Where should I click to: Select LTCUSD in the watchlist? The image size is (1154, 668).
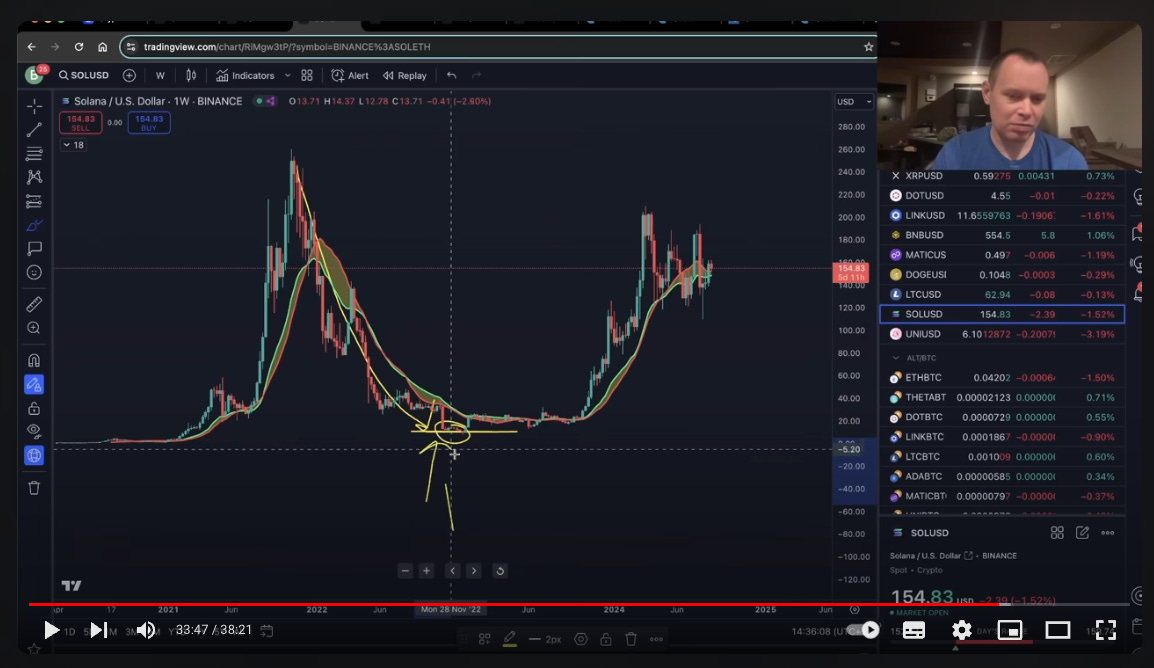[x=1002, y=294]
